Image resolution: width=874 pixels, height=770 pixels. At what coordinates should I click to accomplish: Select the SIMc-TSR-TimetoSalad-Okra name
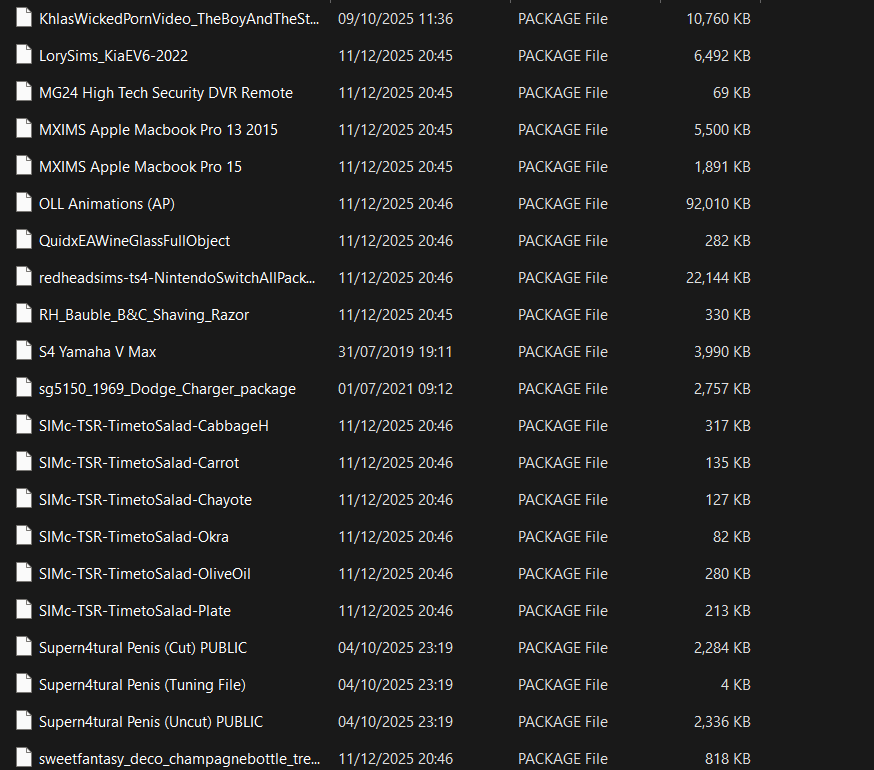click(x=134, y=537)
